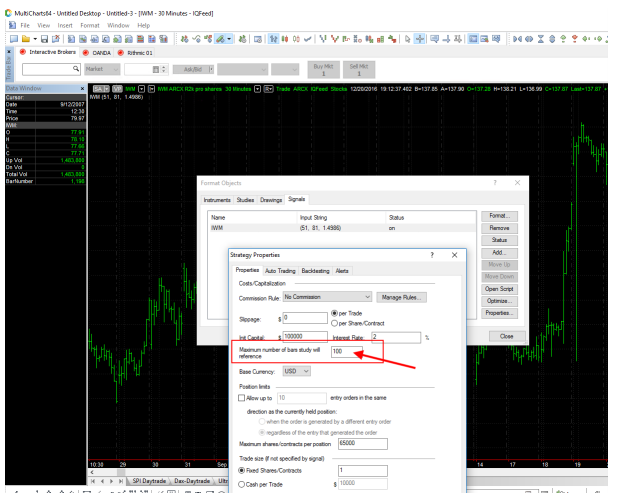
Task: Open the Market order type dropdown
Action: click(x=102, y=69)
